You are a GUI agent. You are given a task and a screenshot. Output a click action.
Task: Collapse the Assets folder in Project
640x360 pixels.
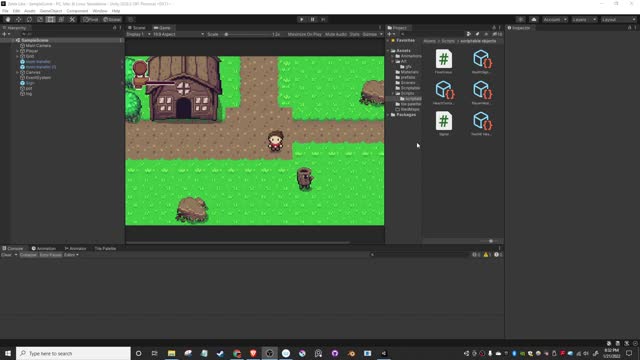pos(388,51)
